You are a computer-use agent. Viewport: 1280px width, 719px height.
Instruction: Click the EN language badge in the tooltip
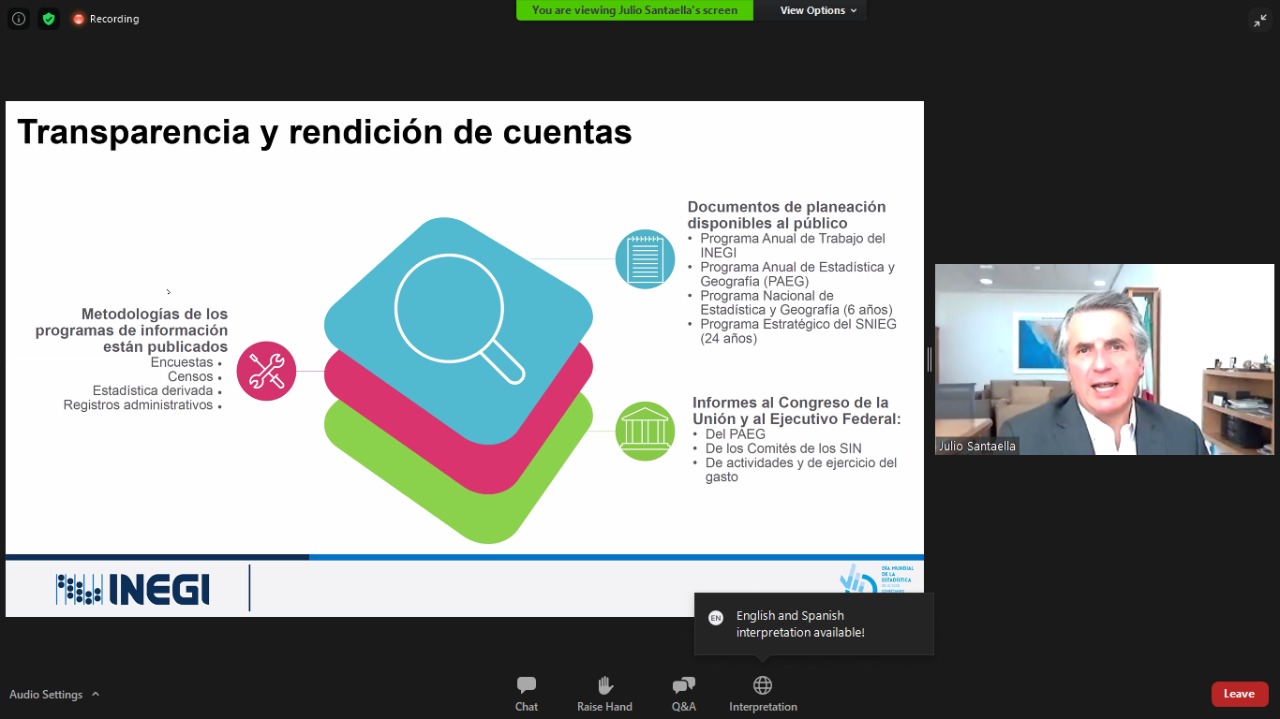click(715, 617)
